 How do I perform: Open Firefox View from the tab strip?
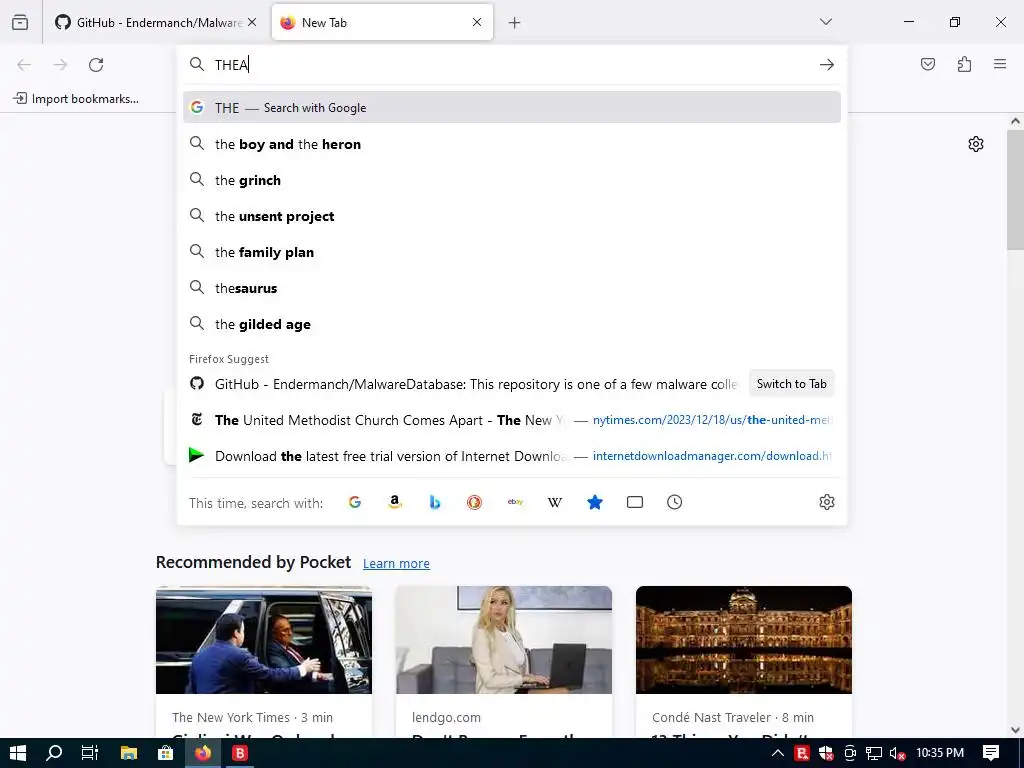(20, 22)
